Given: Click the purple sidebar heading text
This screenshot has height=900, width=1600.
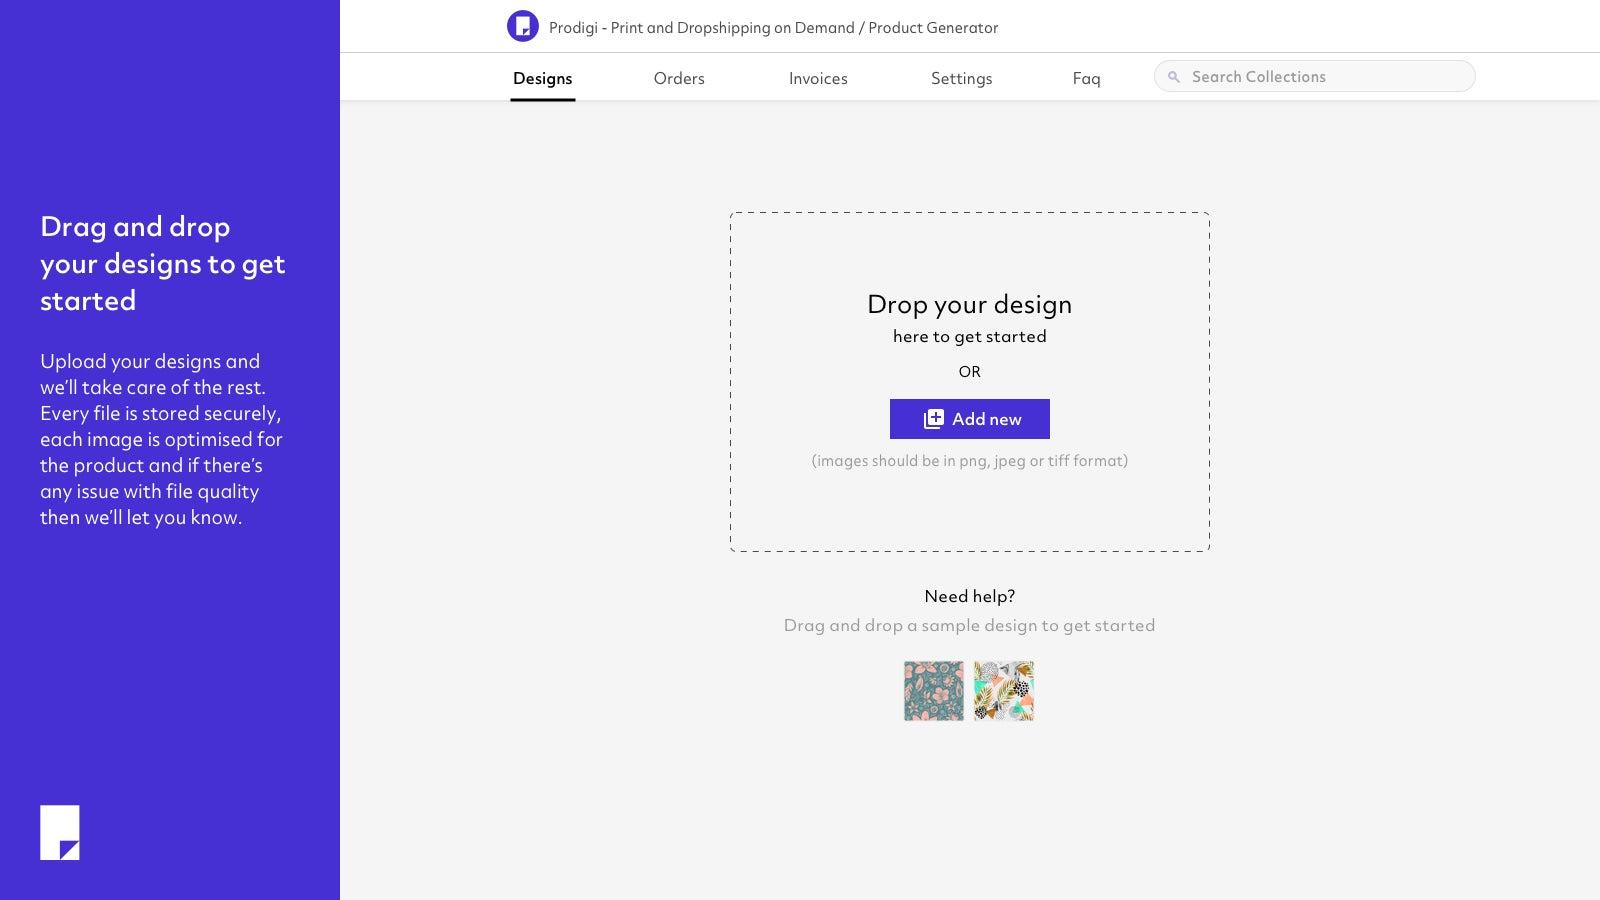Looking at the screenshot, I should click(x=163, y=263).
